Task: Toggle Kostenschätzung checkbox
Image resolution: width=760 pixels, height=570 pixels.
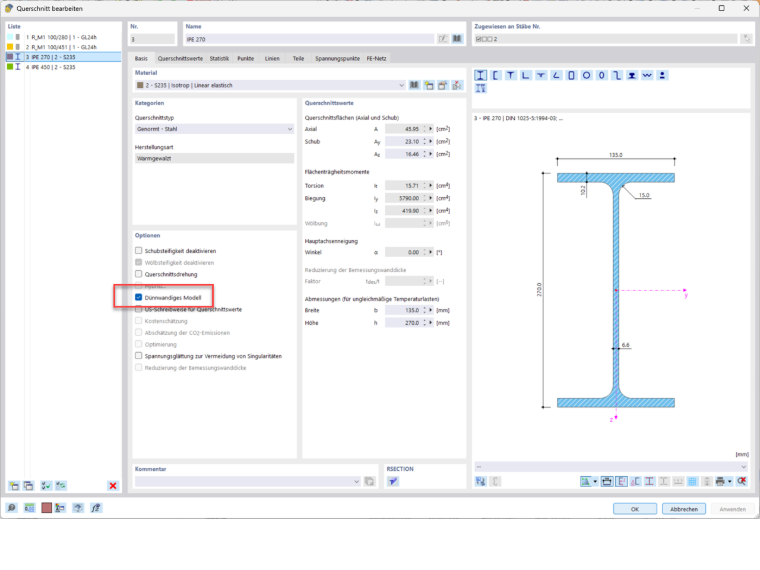Action: [x=139, y=321]
